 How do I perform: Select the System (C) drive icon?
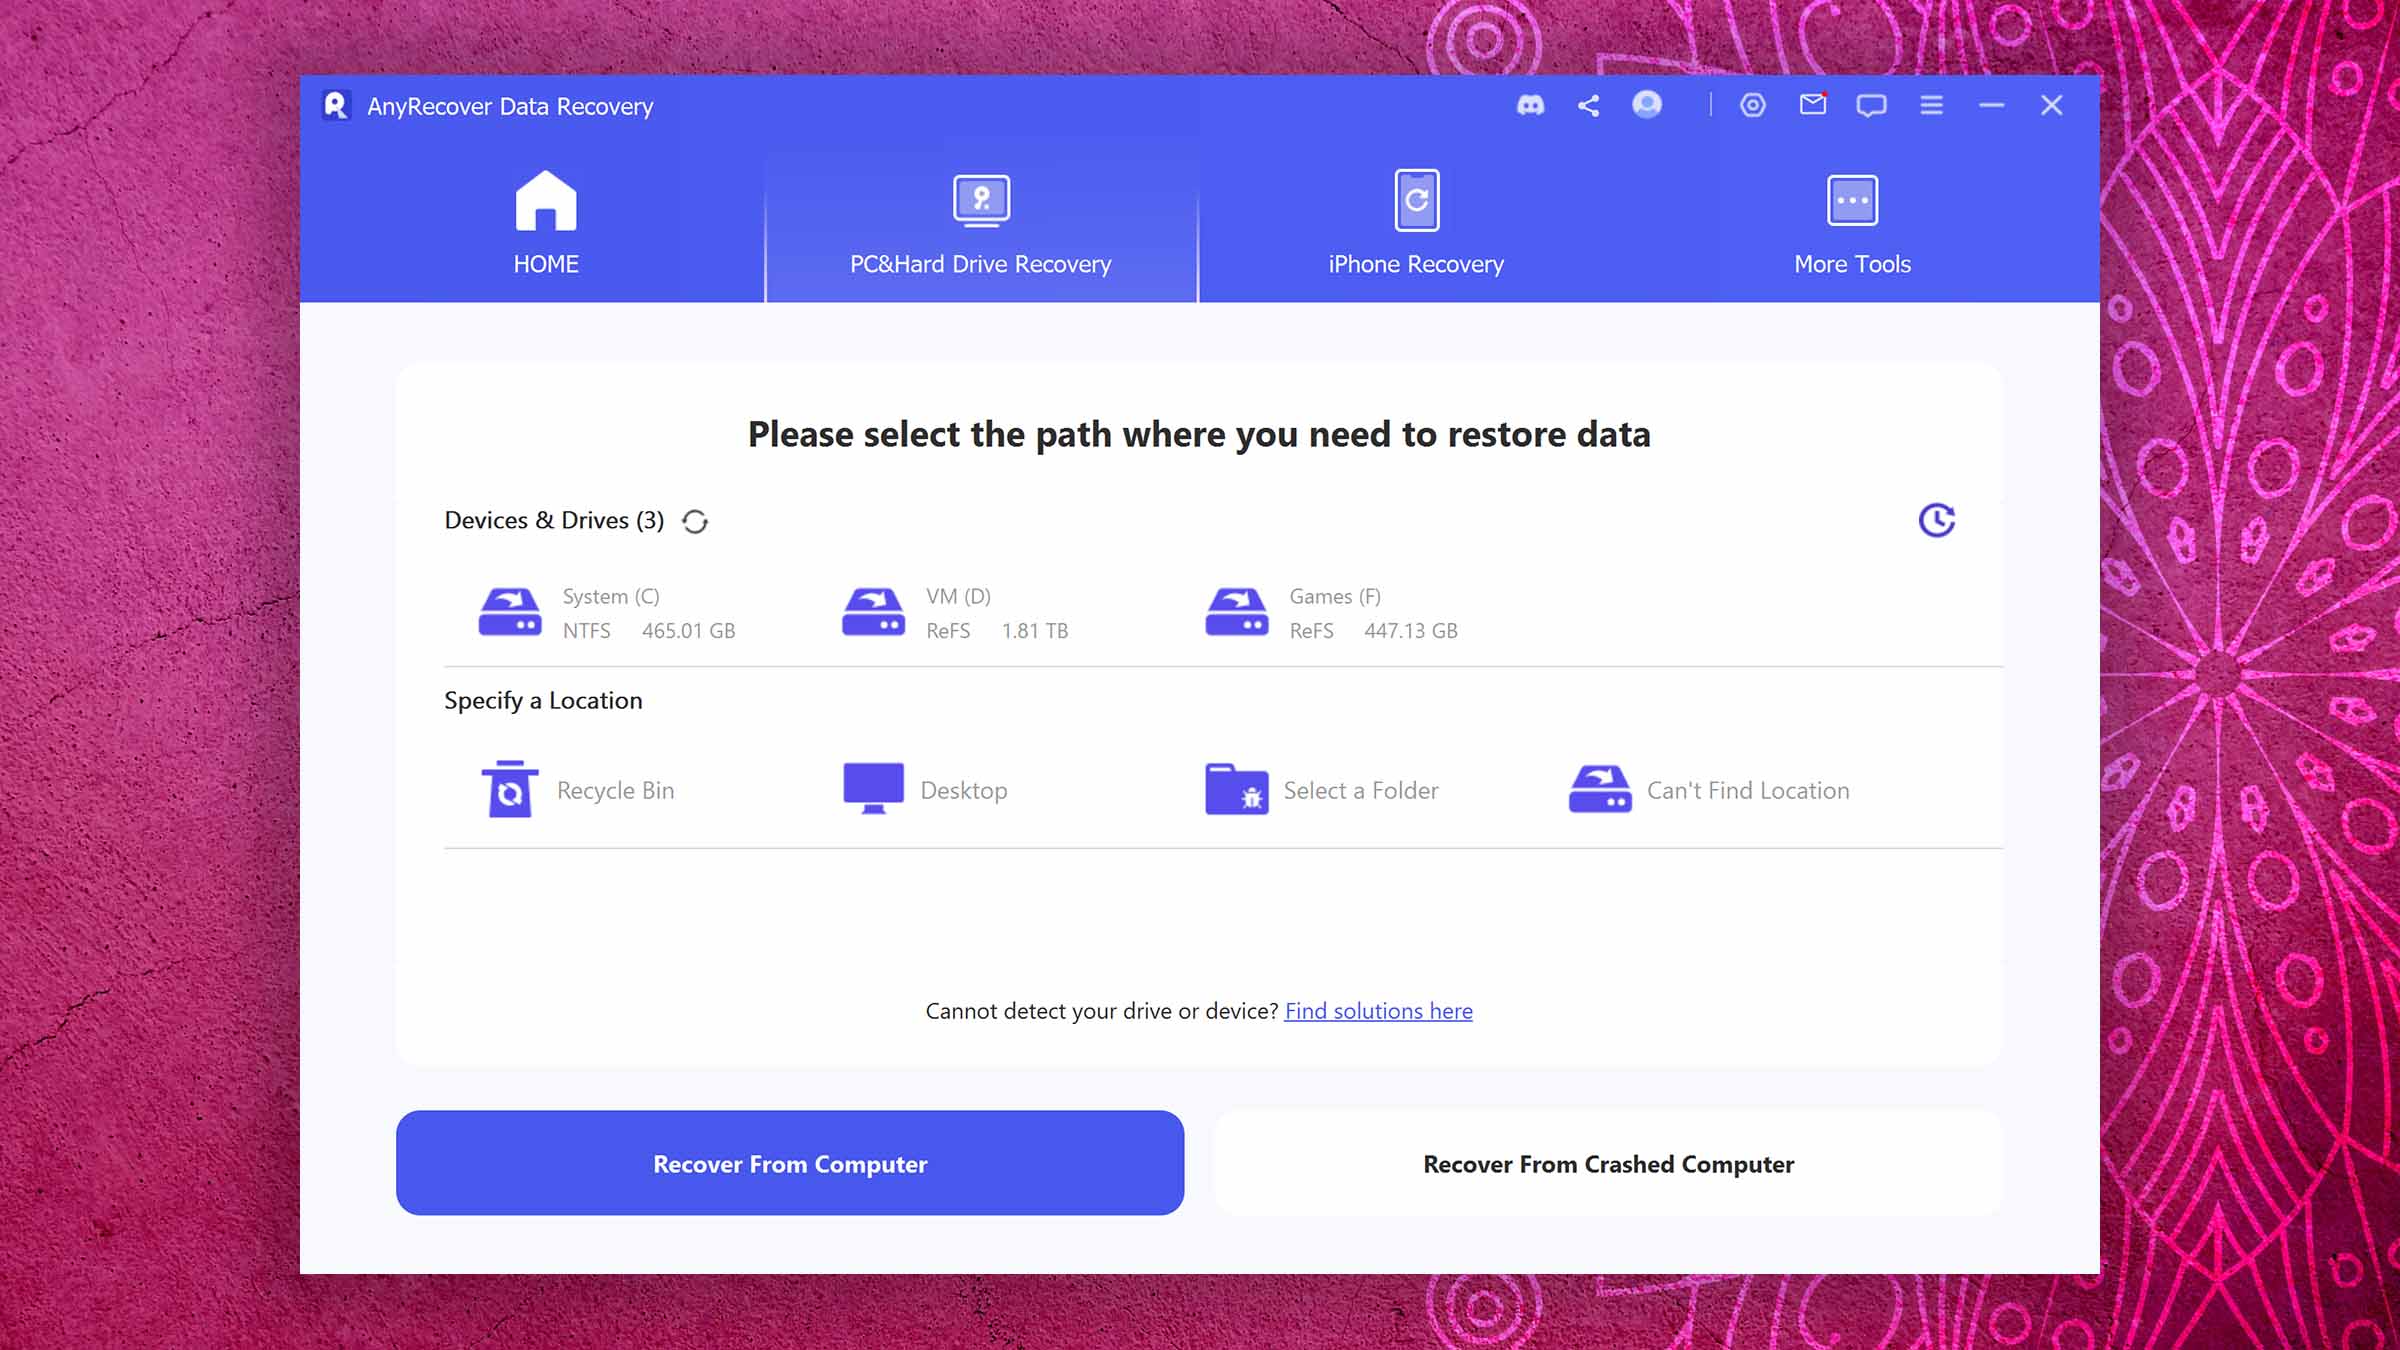pyautogui.click(x=510, y=612)
